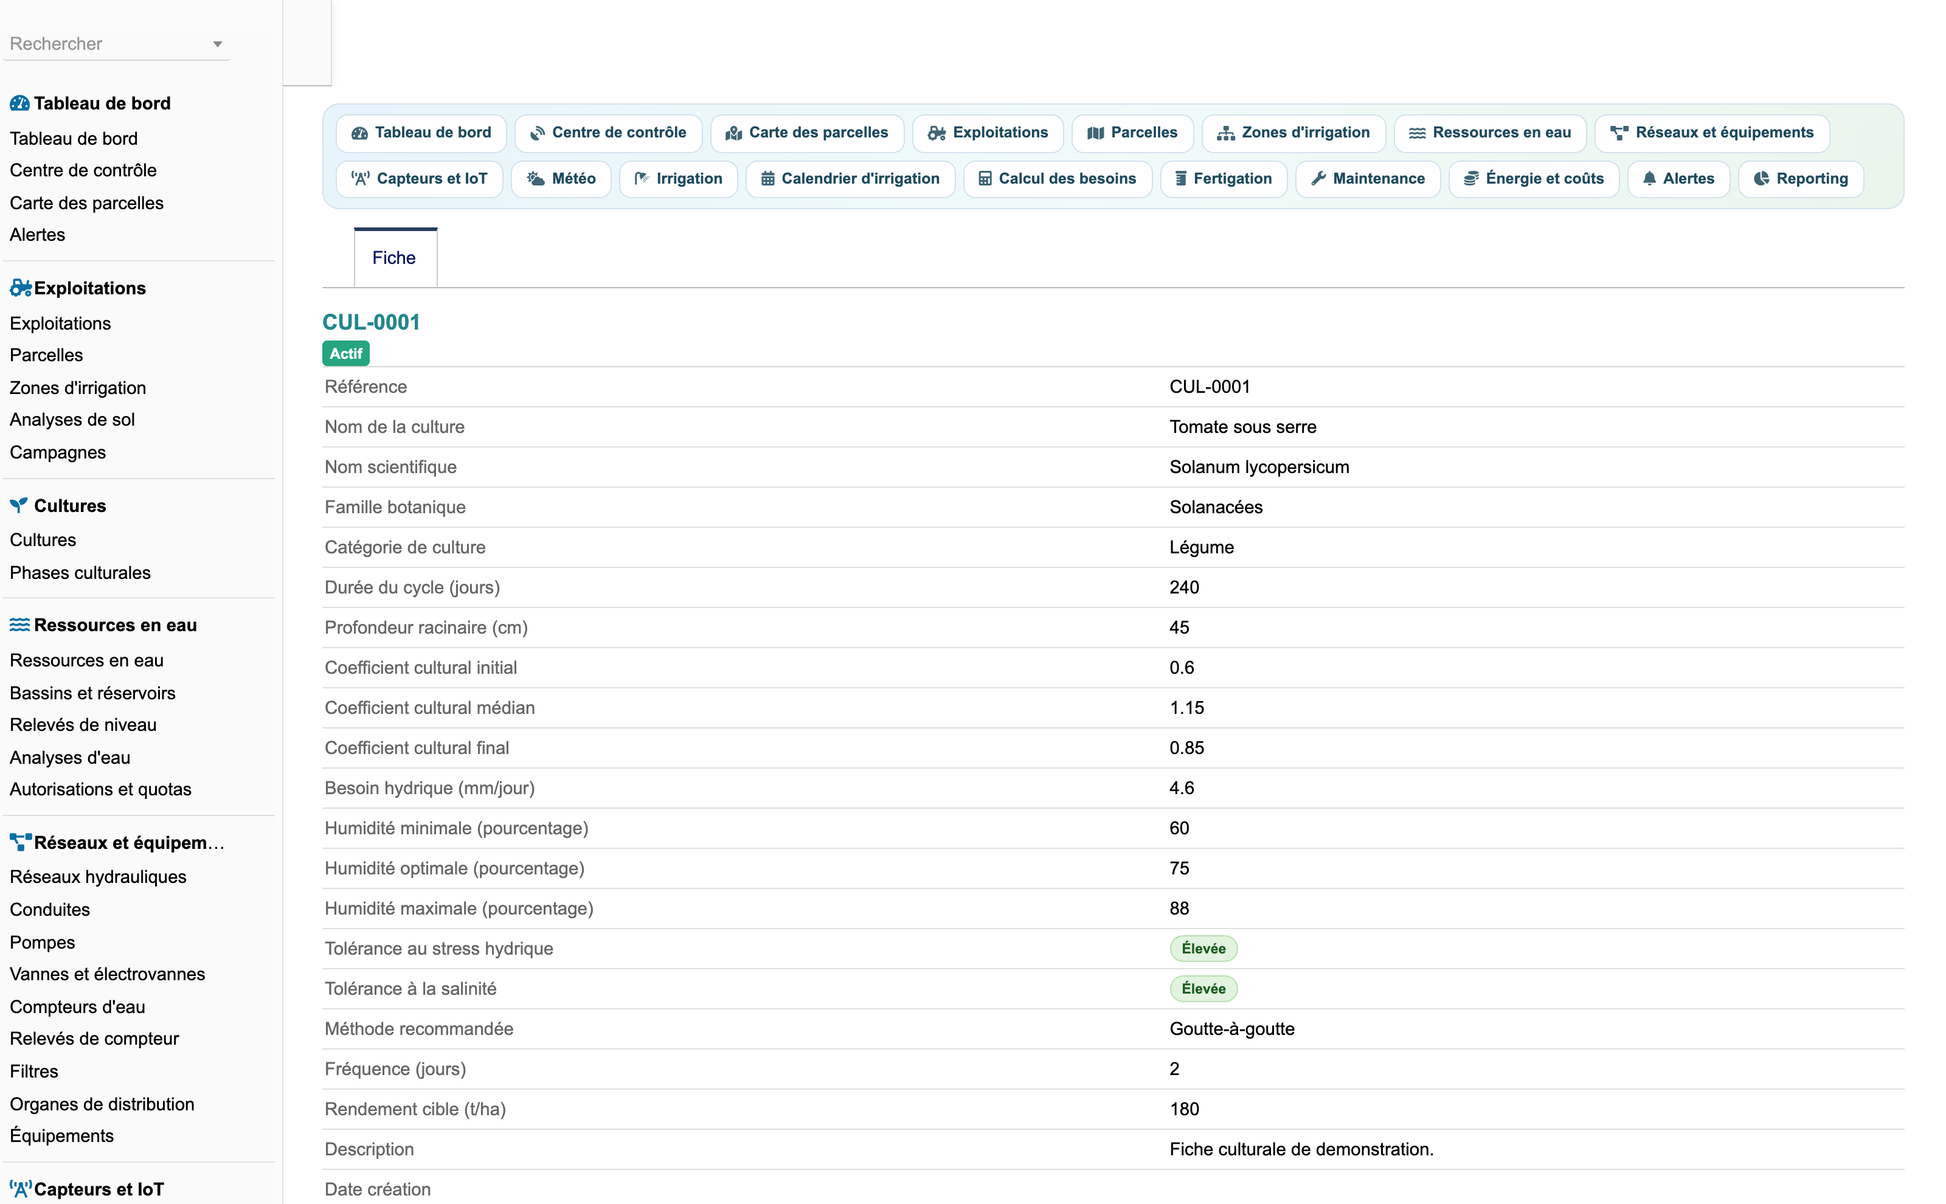
Task: Click the value Tomate sous serre
Action: (1243, 427)
